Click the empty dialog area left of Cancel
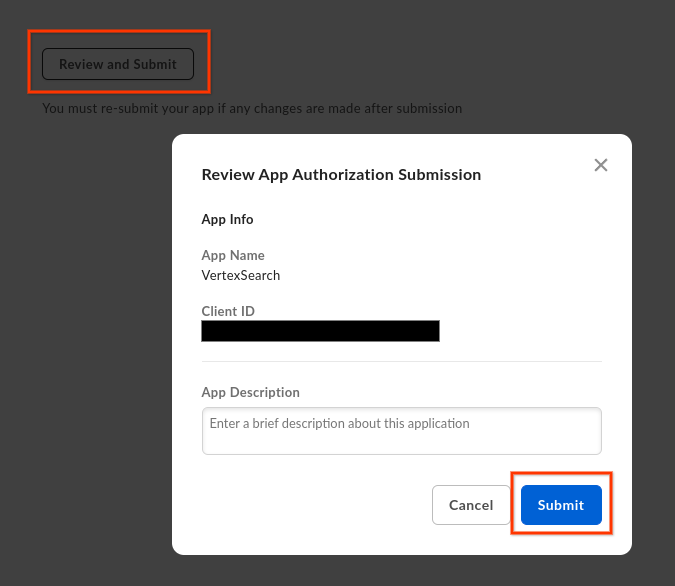 (310, 505)
